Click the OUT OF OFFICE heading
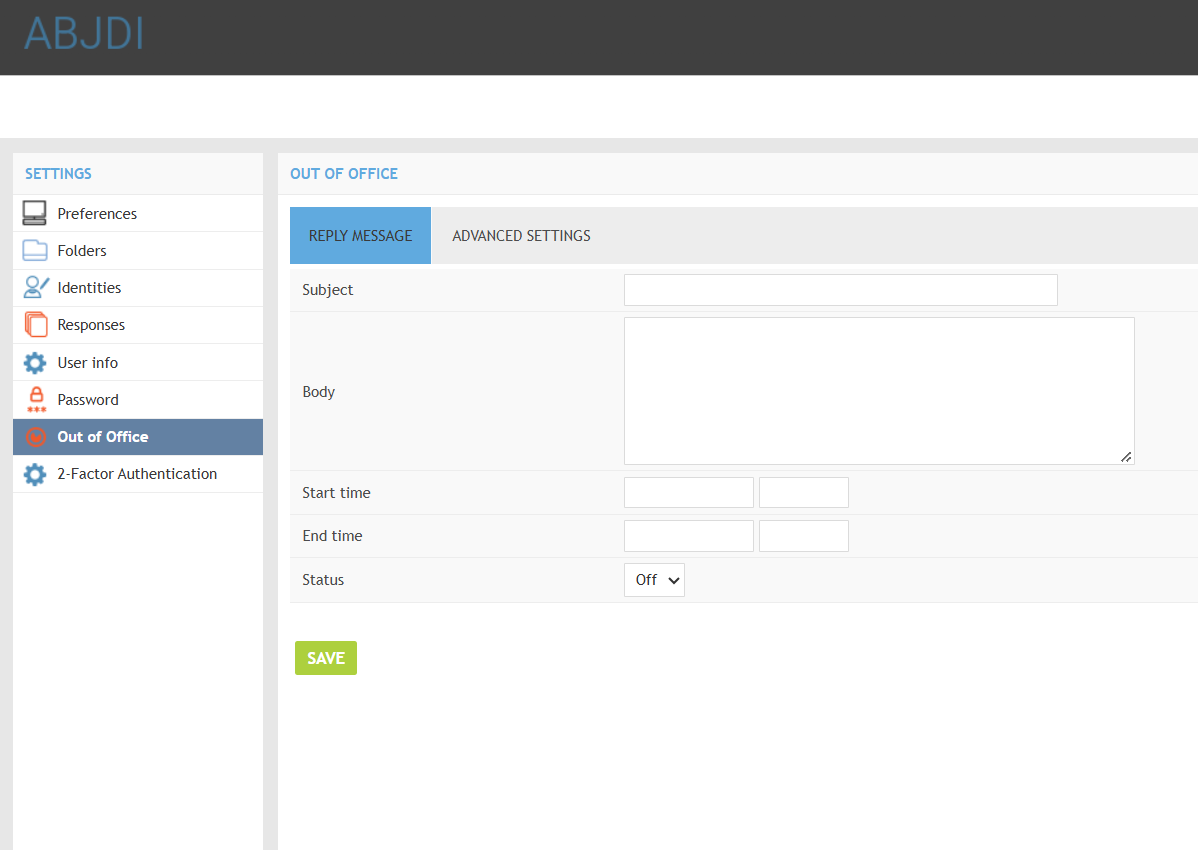Screen dimensions: 1198x850 (x=344, y=173)
